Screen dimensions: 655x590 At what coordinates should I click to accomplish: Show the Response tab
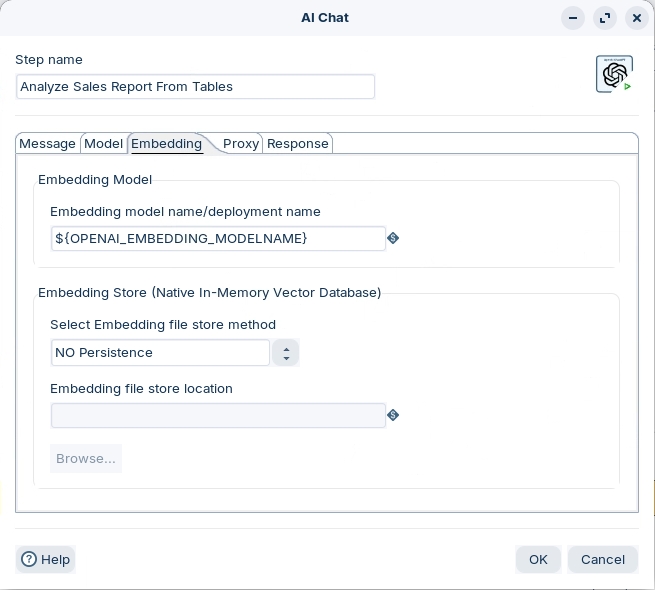(x=298, y=144)
